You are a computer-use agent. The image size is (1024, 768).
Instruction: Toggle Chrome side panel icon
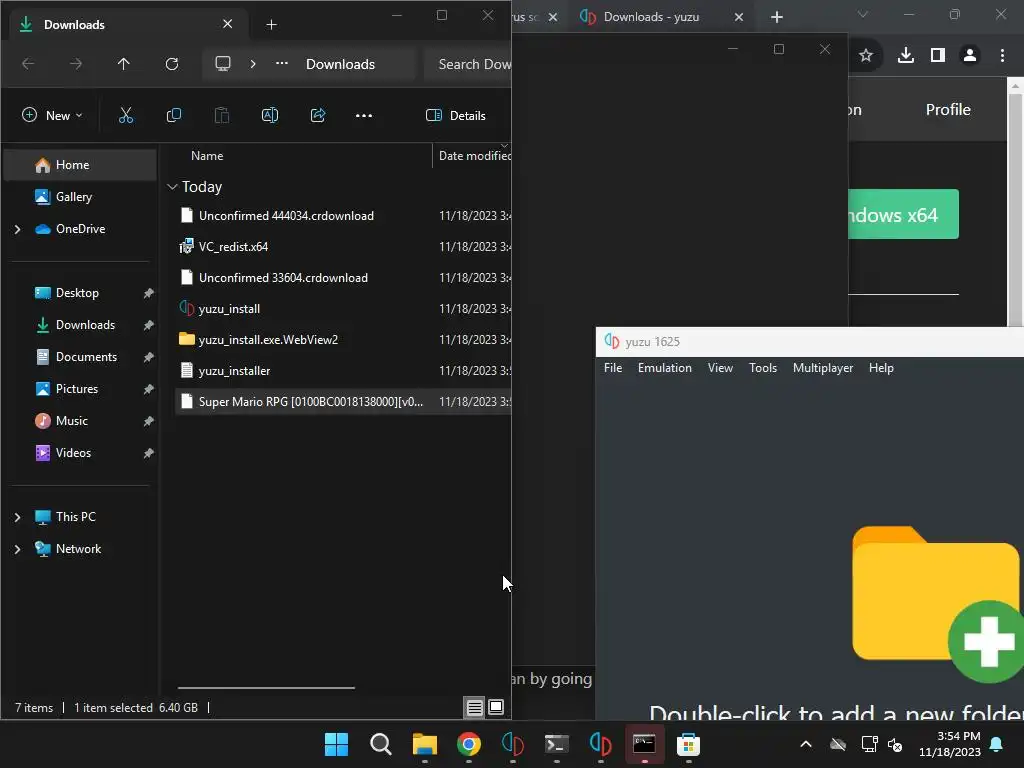click(x=938, y=56)
